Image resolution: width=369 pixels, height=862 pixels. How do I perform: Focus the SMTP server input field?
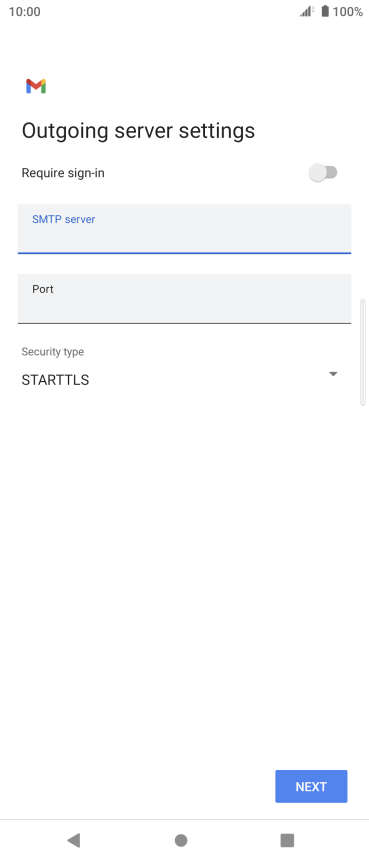[x=184, y=229]
